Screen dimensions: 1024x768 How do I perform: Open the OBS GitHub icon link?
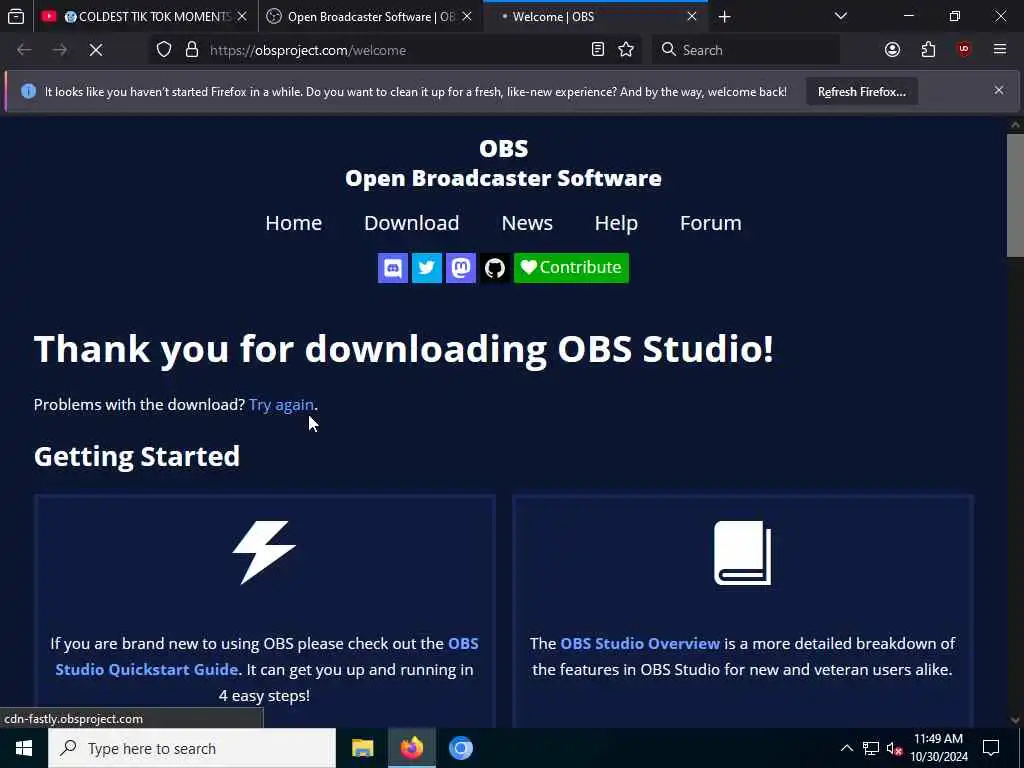point(494,268)
